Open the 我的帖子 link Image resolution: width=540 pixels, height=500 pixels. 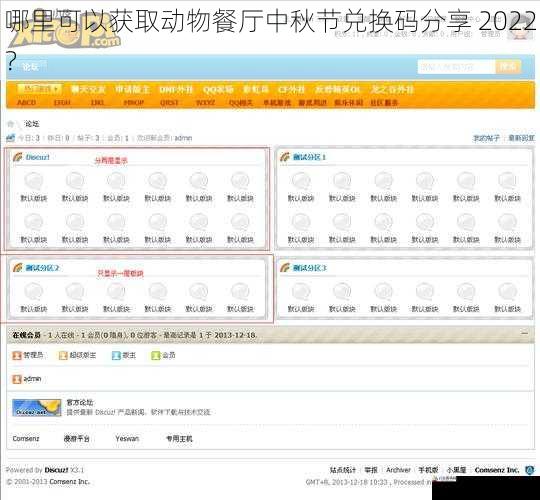486,138
